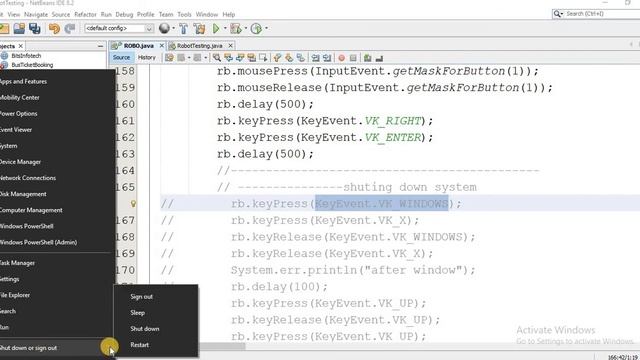Switch to the Source view
Viewport: 640px width, 360px height.
point(121,58)
